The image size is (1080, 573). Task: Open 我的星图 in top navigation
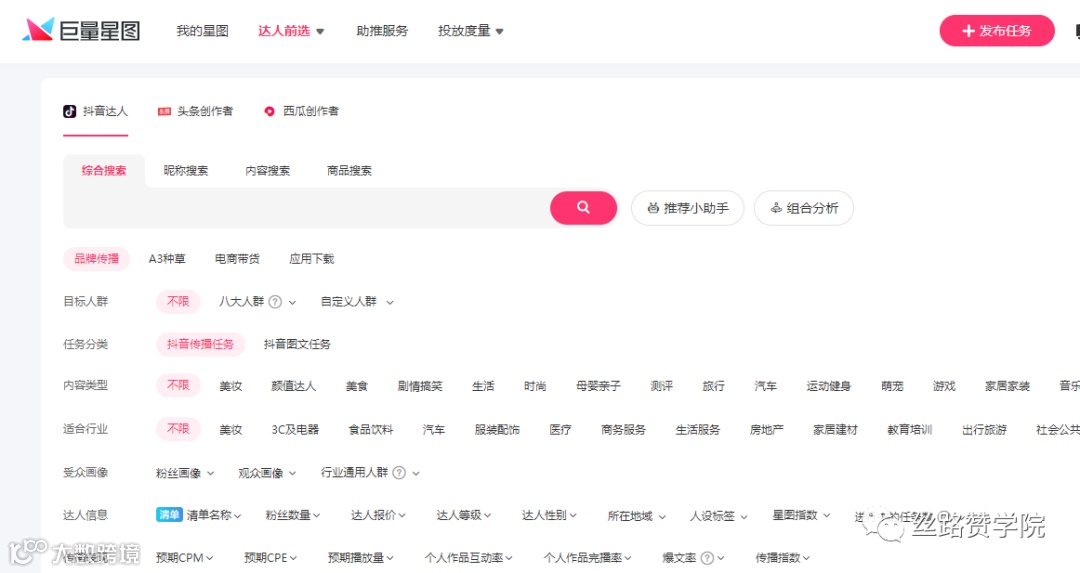tap(202, 31)
